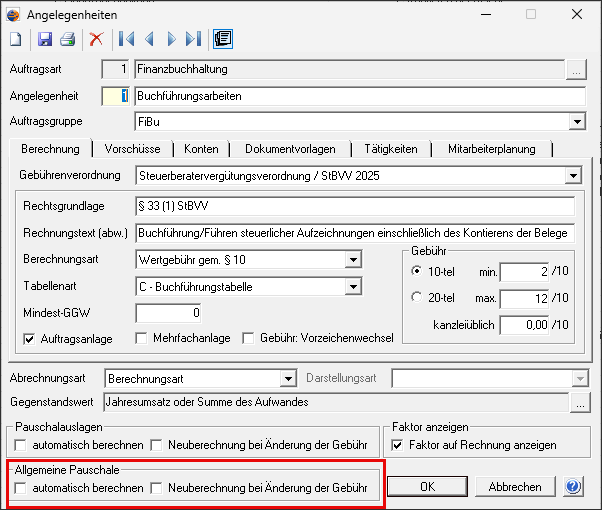
Task: Switch to the Berechnung tab
Action: point(50,149)
